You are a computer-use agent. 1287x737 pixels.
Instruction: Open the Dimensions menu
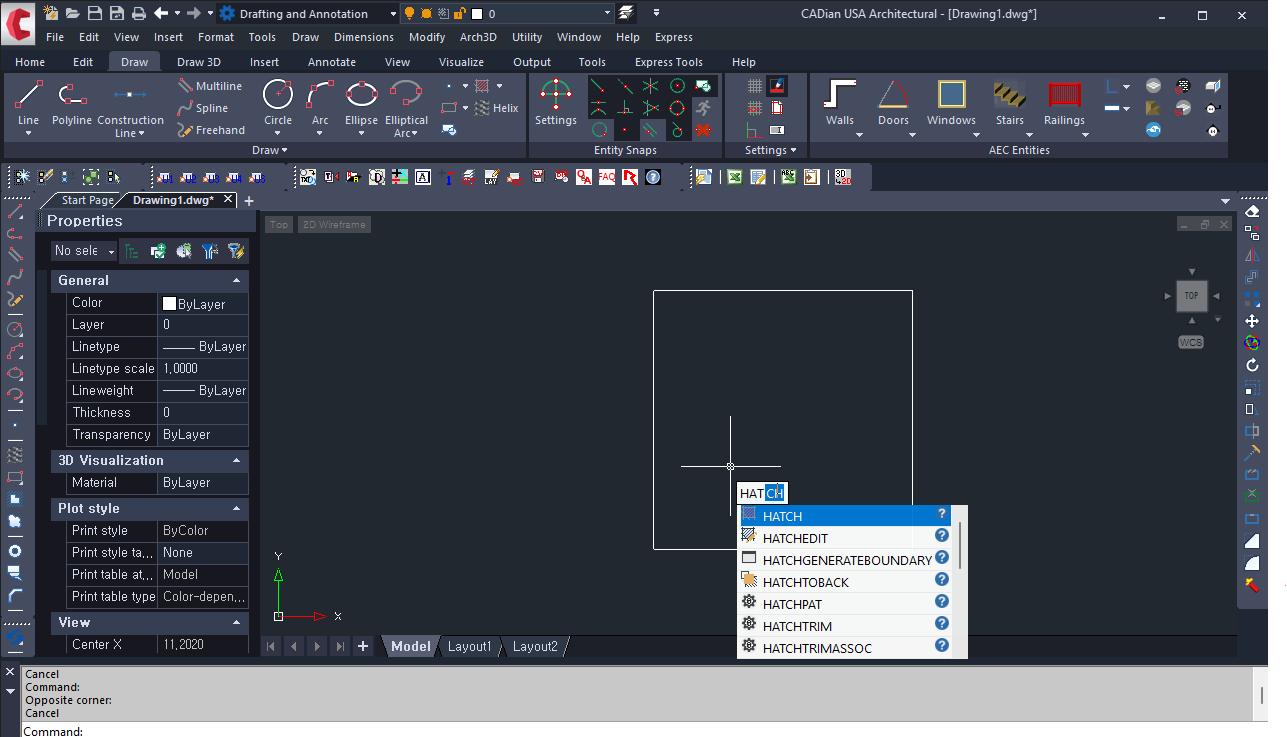point(364,37)
